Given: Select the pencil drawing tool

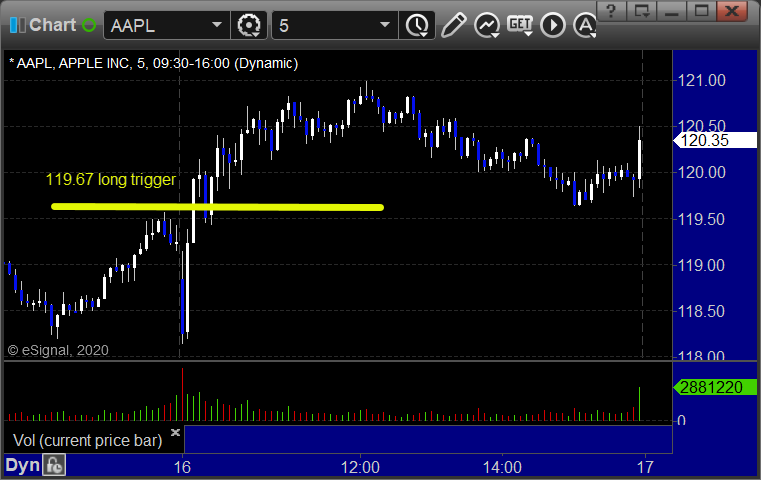Looking at the screenshot, I should [x=453, y=25].
